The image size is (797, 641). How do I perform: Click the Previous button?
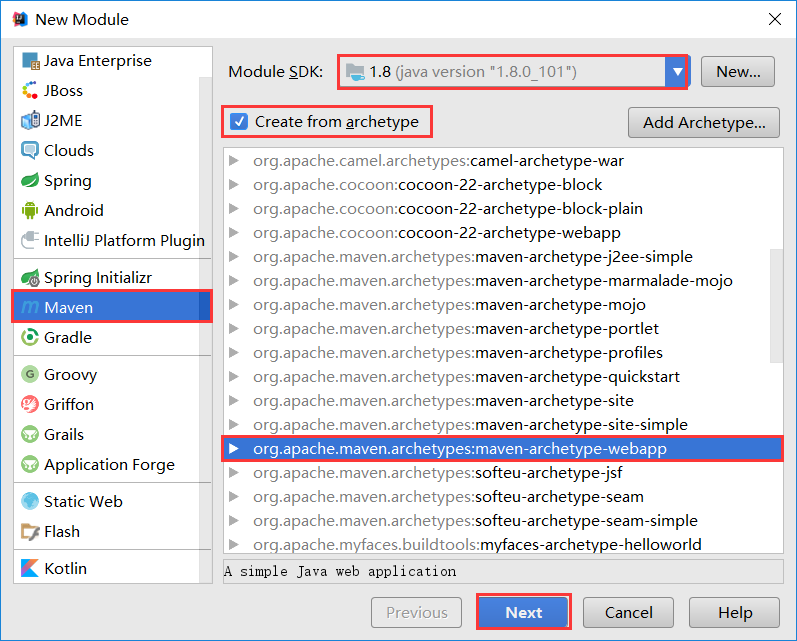coord(417,612)
